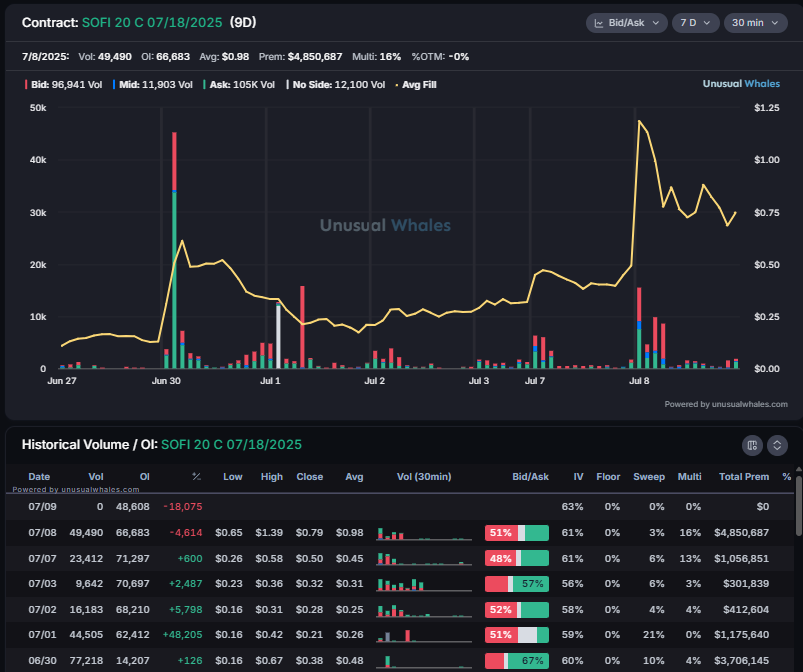The image size is (803, 672).
Task: Open the 30 min interval dropdown
Action: [x=755, y=23]
